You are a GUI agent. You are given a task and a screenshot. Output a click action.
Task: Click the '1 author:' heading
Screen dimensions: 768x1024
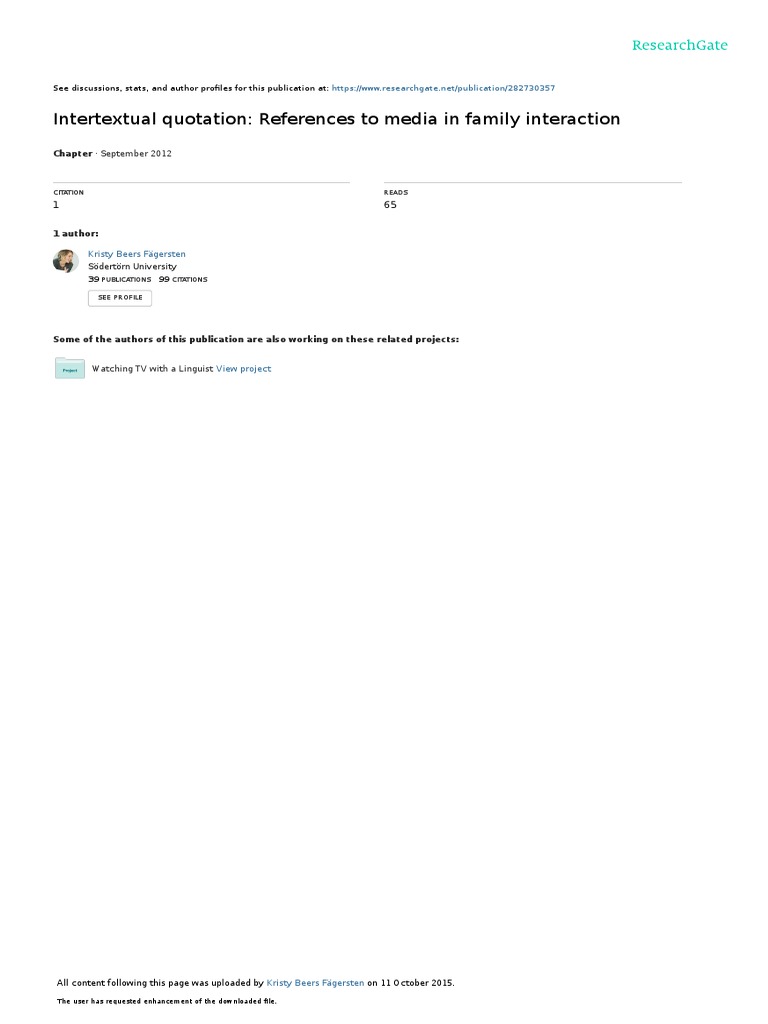click(x=76, y=233)
